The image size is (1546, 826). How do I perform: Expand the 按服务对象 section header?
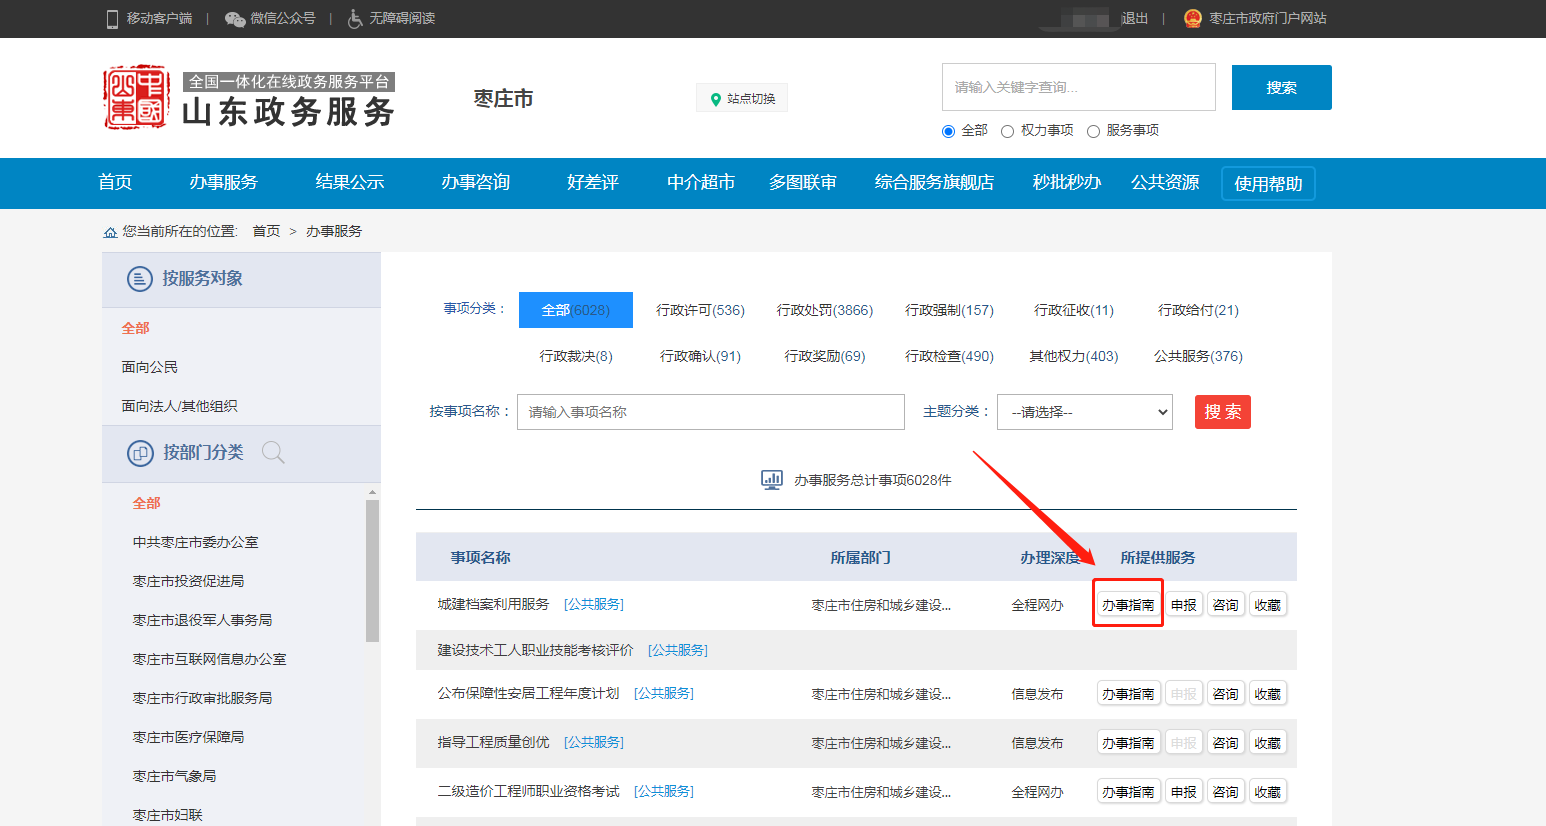click(202, 279)
